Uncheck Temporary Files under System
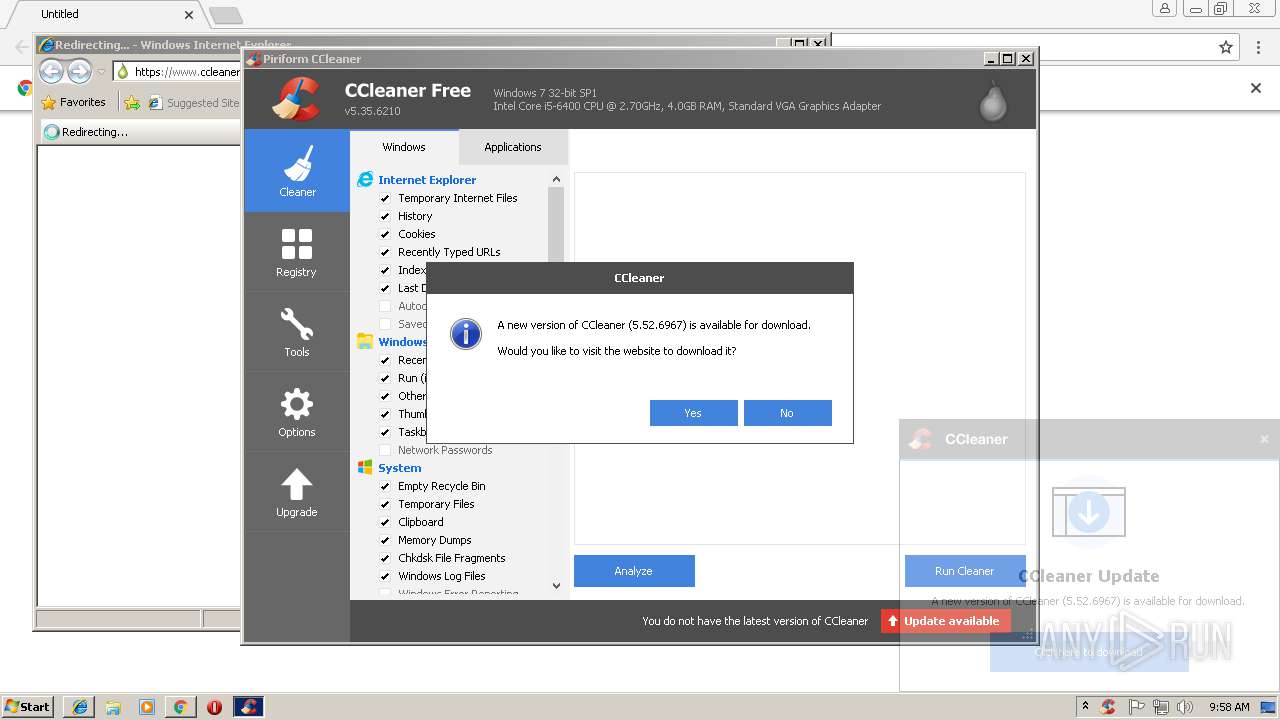 point(385,504)
